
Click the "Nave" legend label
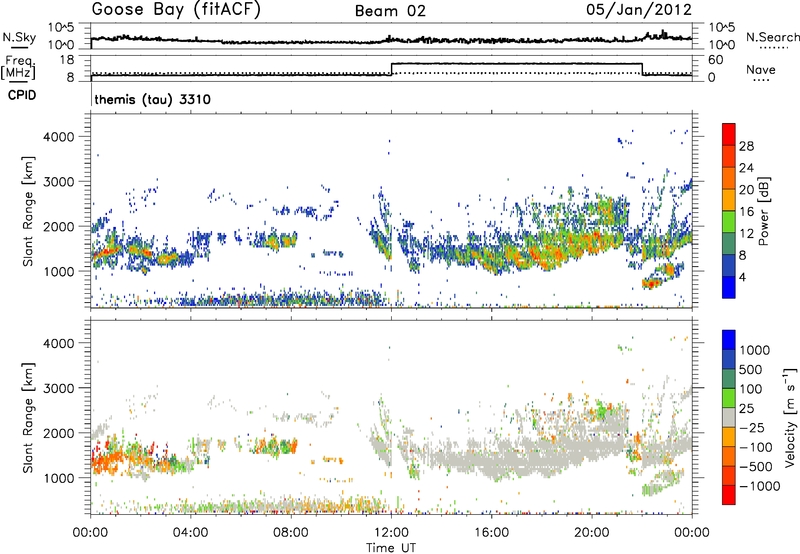[x=761, y=69]
